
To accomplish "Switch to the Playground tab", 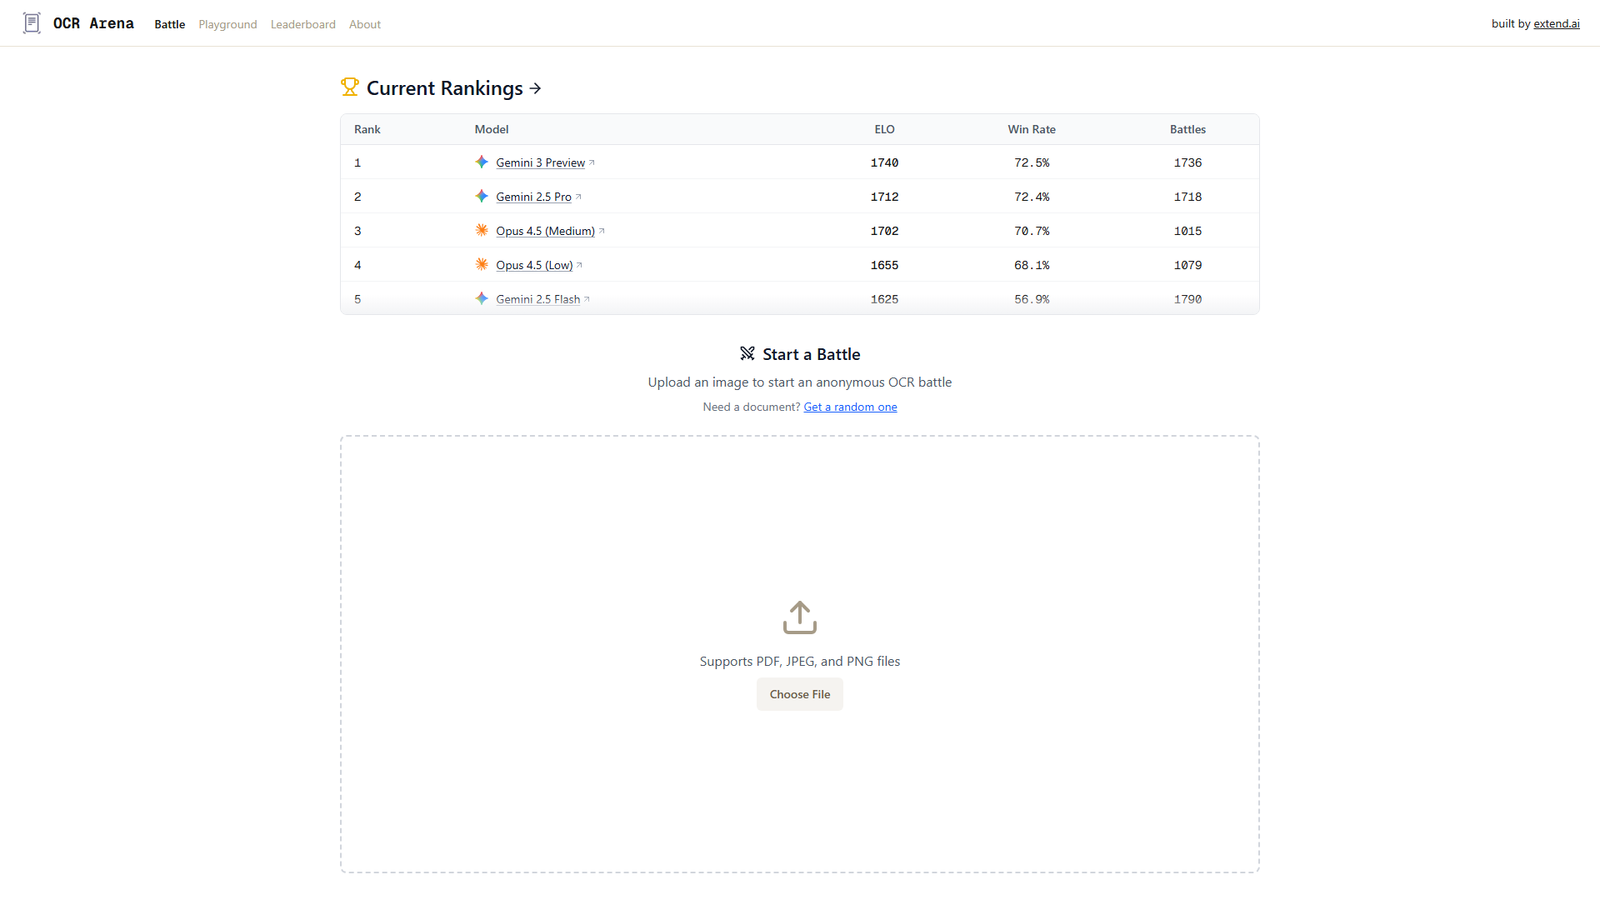I will click(x=227, y=24).
